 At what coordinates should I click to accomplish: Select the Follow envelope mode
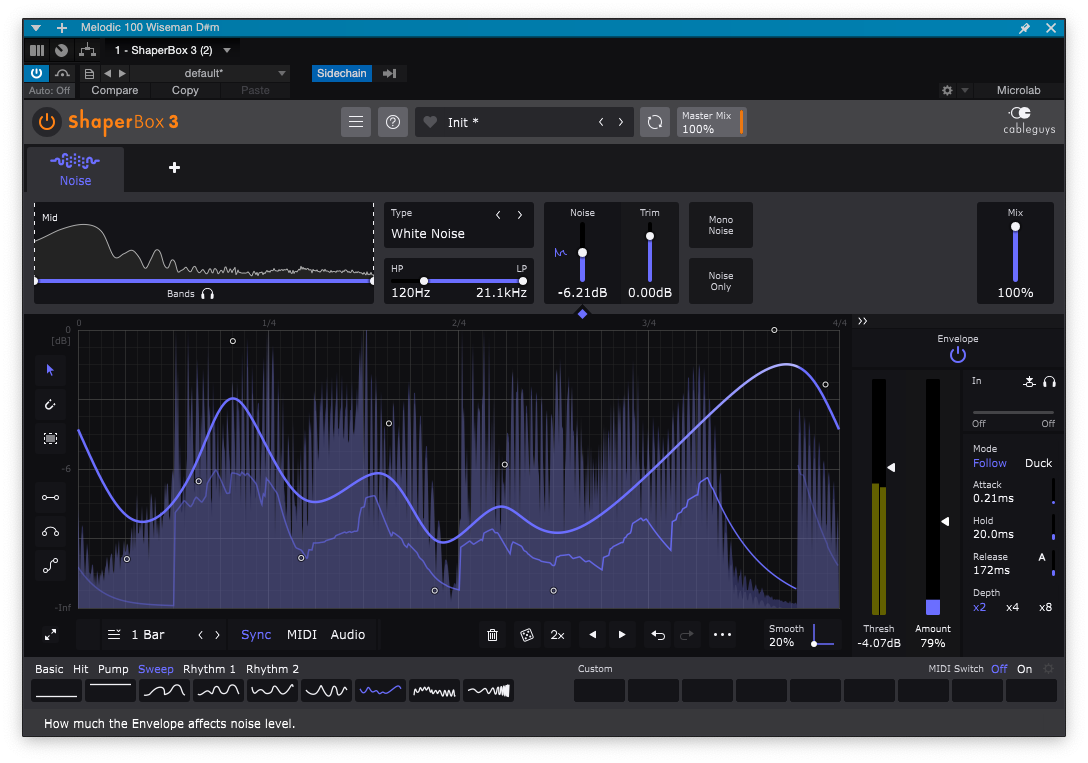(x=989, y=463)
